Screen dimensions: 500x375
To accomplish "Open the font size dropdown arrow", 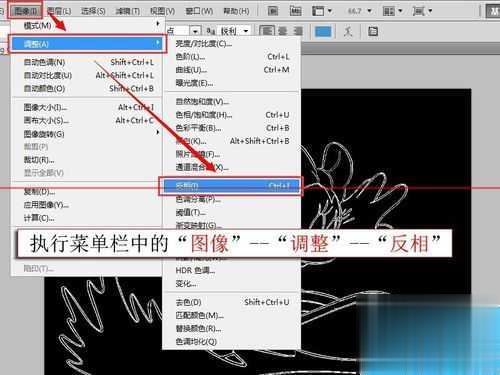I will pyautogui.click(x=195, y=31).
